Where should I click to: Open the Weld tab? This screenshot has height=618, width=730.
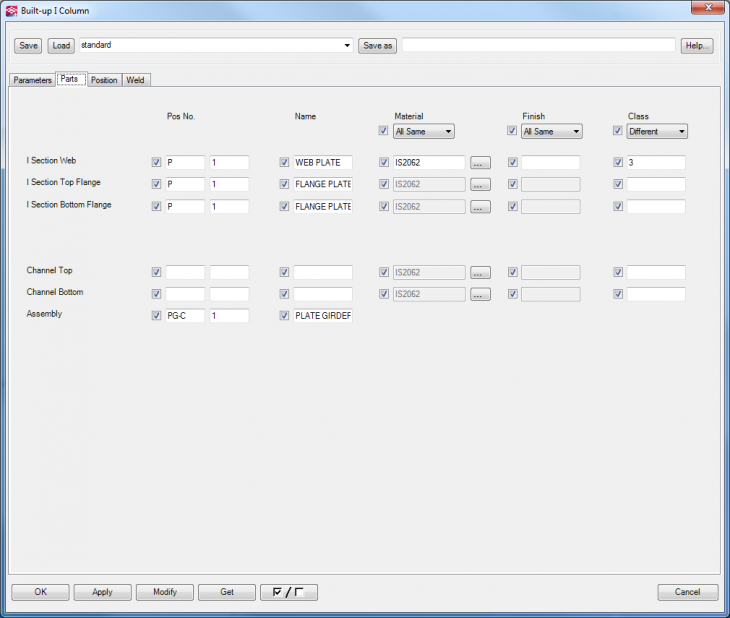135,80
